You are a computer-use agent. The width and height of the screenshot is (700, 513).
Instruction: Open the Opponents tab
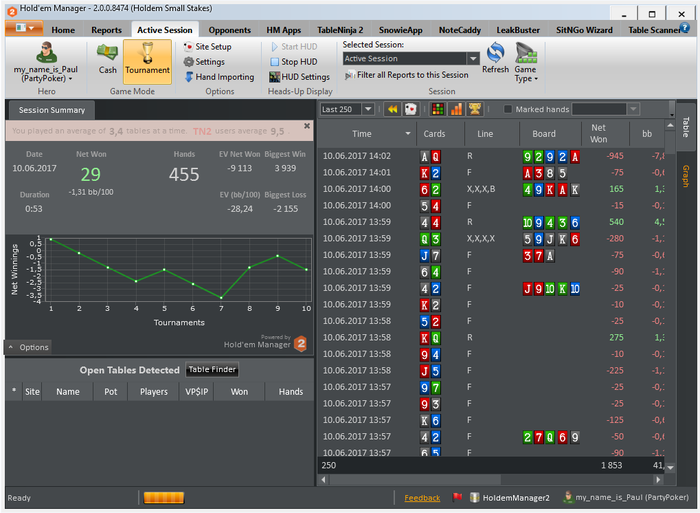[229, 30]
